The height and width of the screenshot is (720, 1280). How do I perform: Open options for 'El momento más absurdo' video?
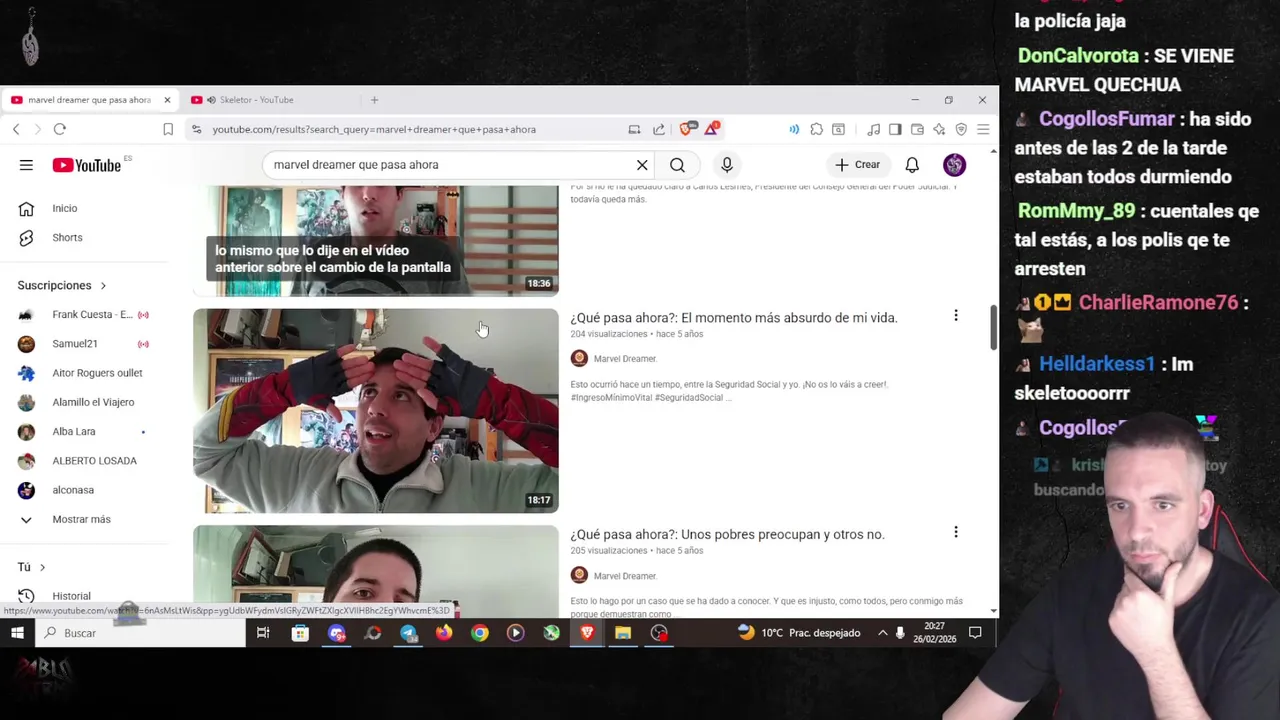click(956, 316)
